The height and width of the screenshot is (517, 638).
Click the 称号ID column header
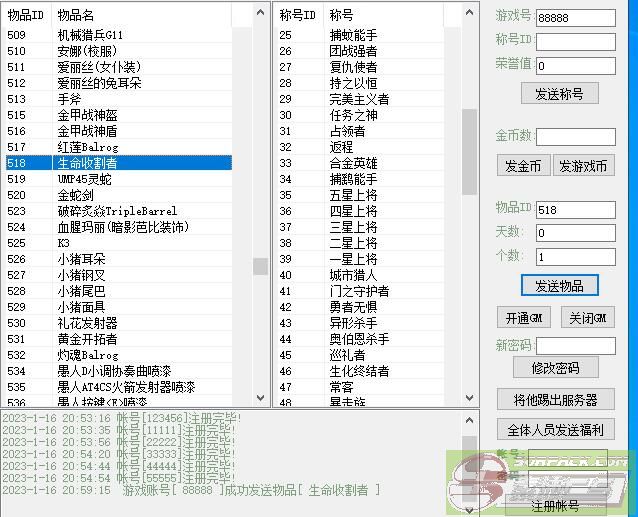click(298, 15)
